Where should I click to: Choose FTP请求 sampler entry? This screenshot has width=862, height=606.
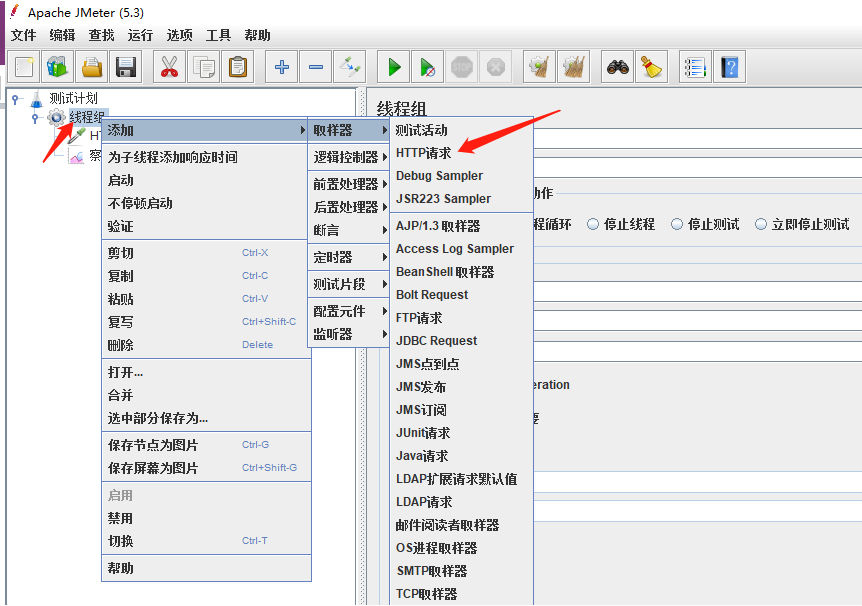click(461, 318)
